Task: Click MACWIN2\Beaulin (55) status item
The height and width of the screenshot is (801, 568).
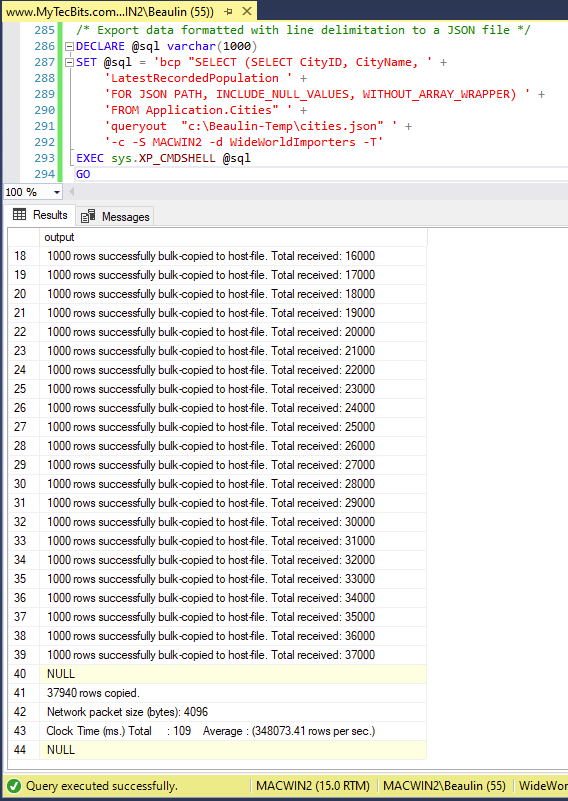Action: (444, 786)
